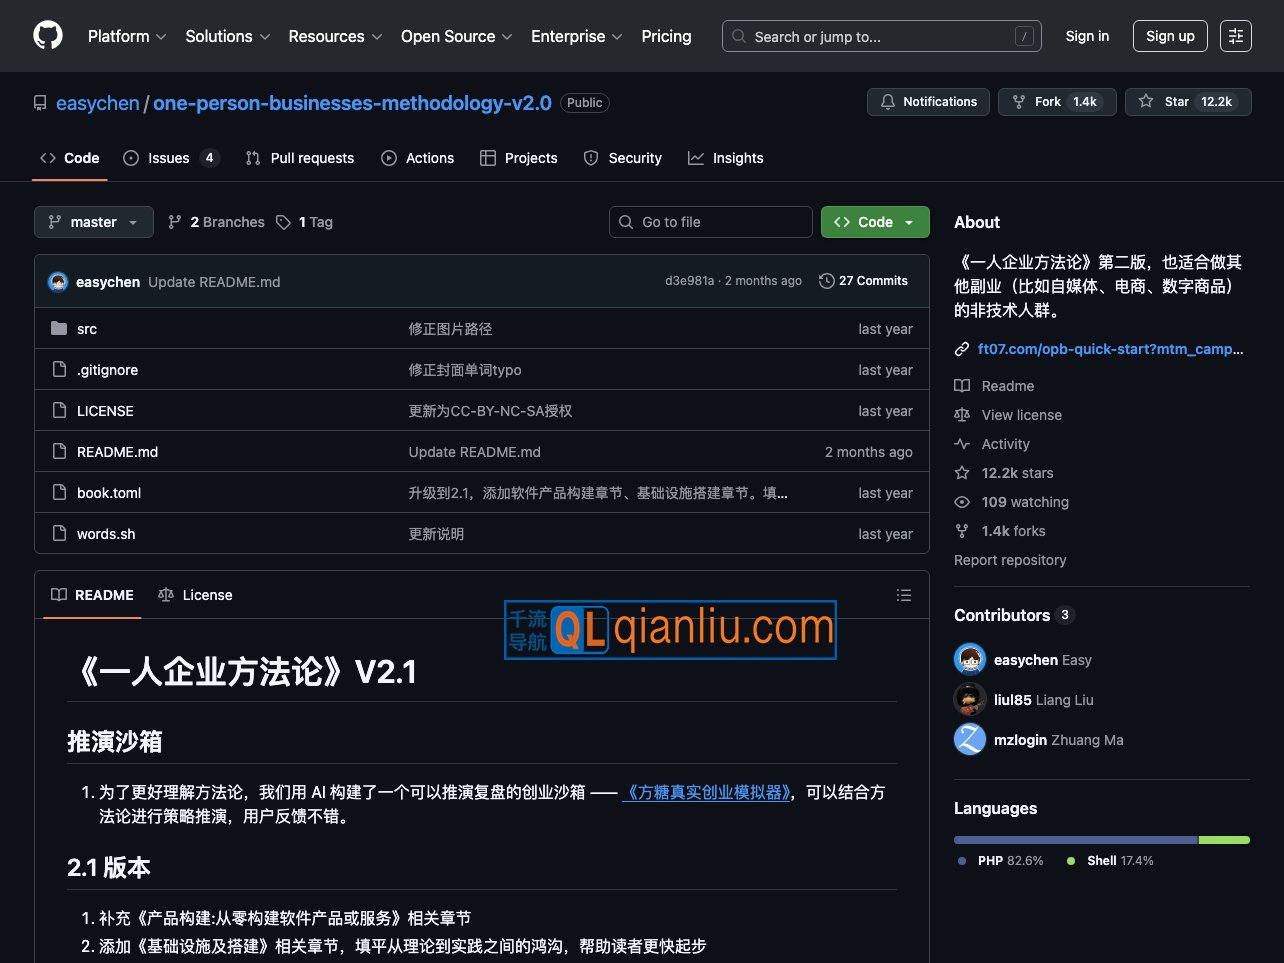
Task: Open the README outline list icon
Action: 904,594
